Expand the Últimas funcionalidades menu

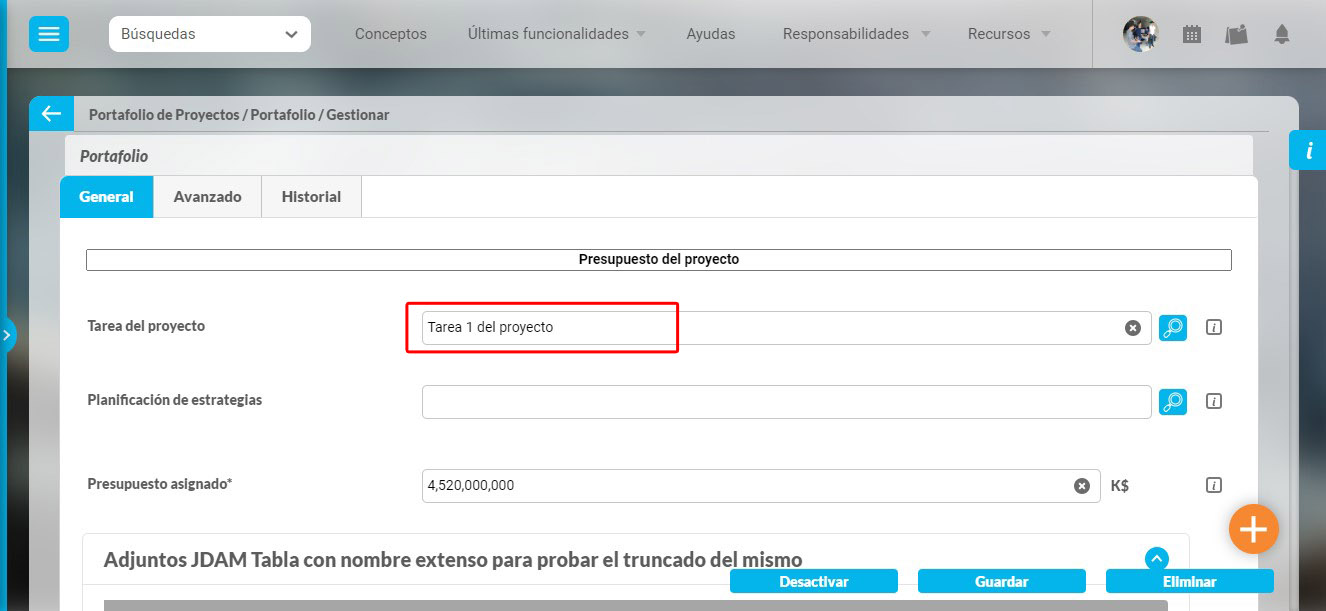point(556,34)
